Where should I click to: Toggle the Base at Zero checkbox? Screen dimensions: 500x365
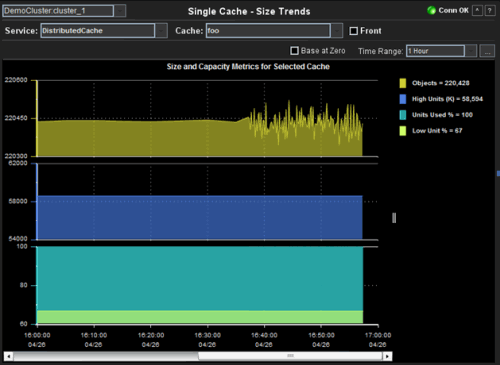point(294,51)
